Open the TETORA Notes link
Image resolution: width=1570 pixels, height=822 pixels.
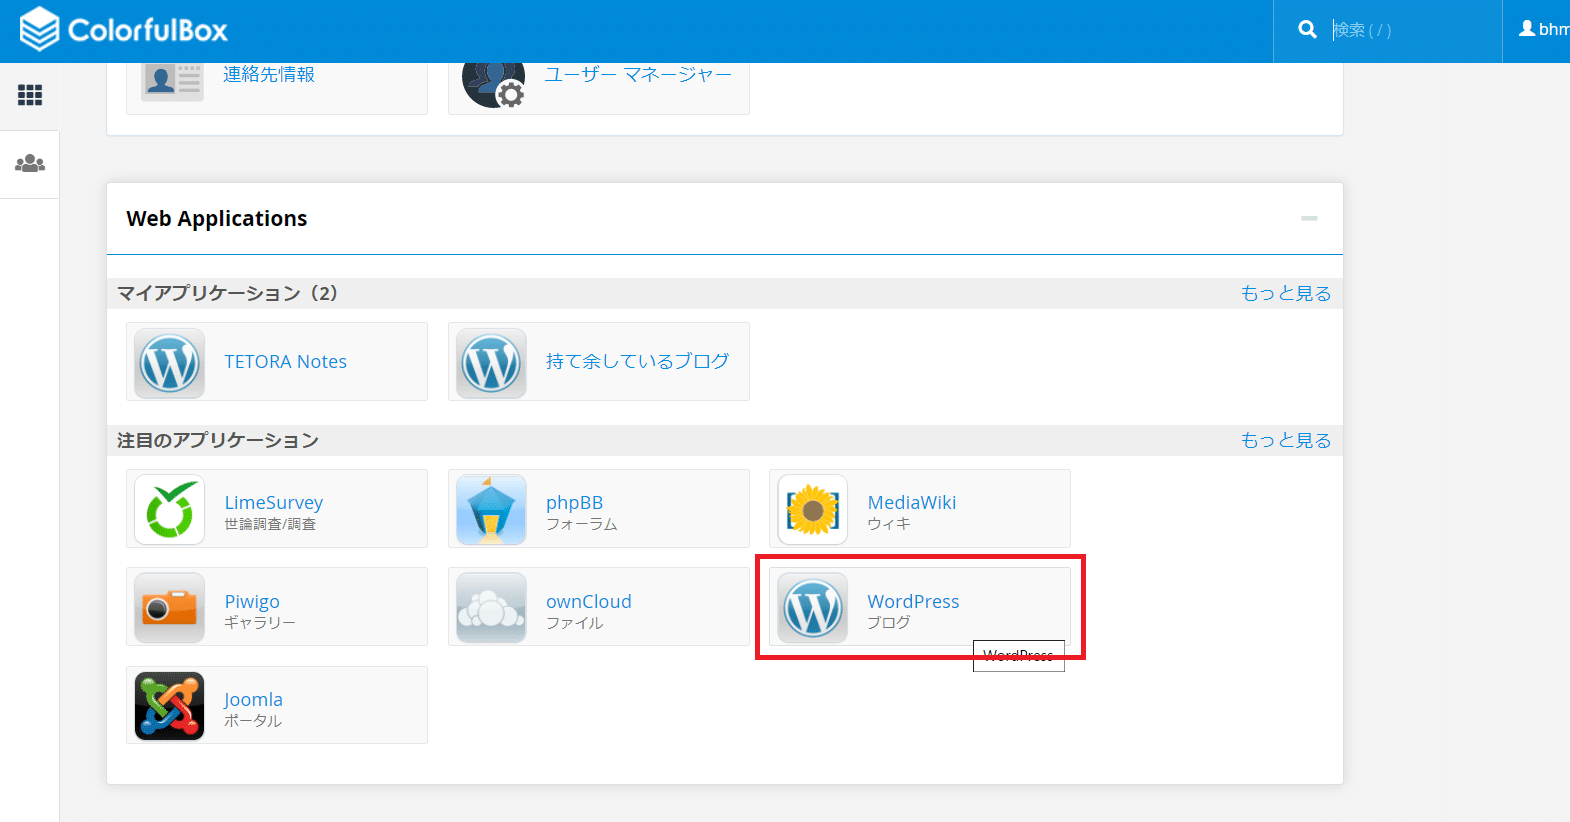point(285,362)
